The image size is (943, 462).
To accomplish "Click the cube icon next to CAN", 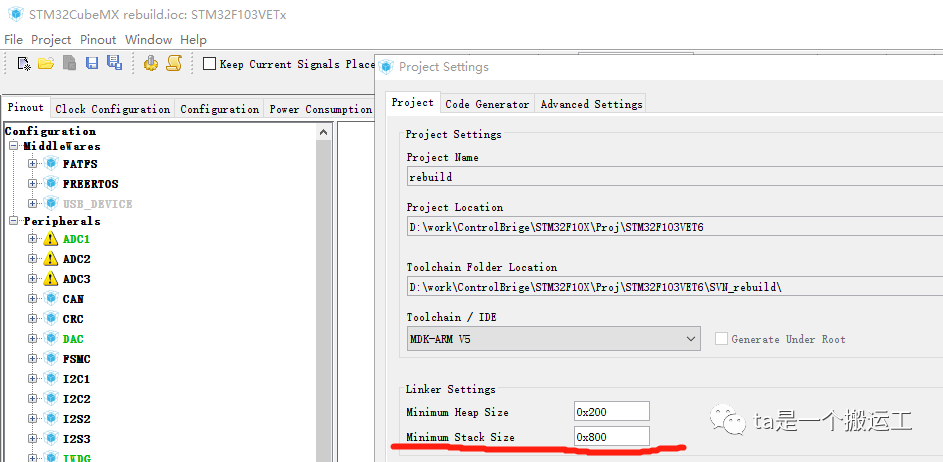I will [51, 299].
